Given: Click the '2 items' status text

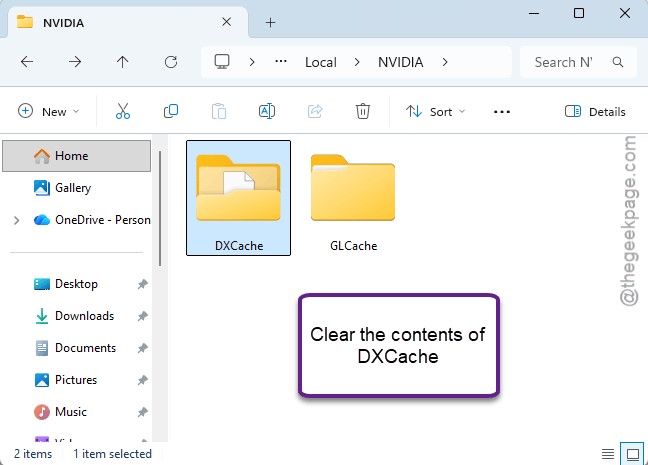Looking at the screenshot, I should 33,454.
